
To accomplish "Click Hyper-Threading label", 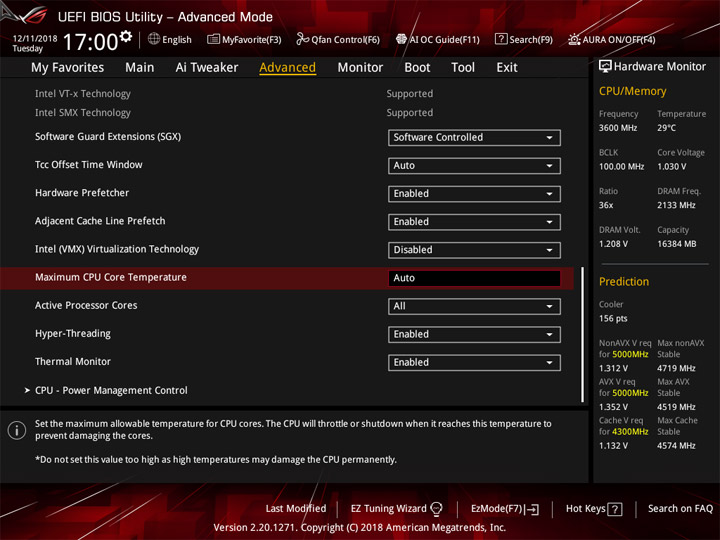I will click(73, 333).
